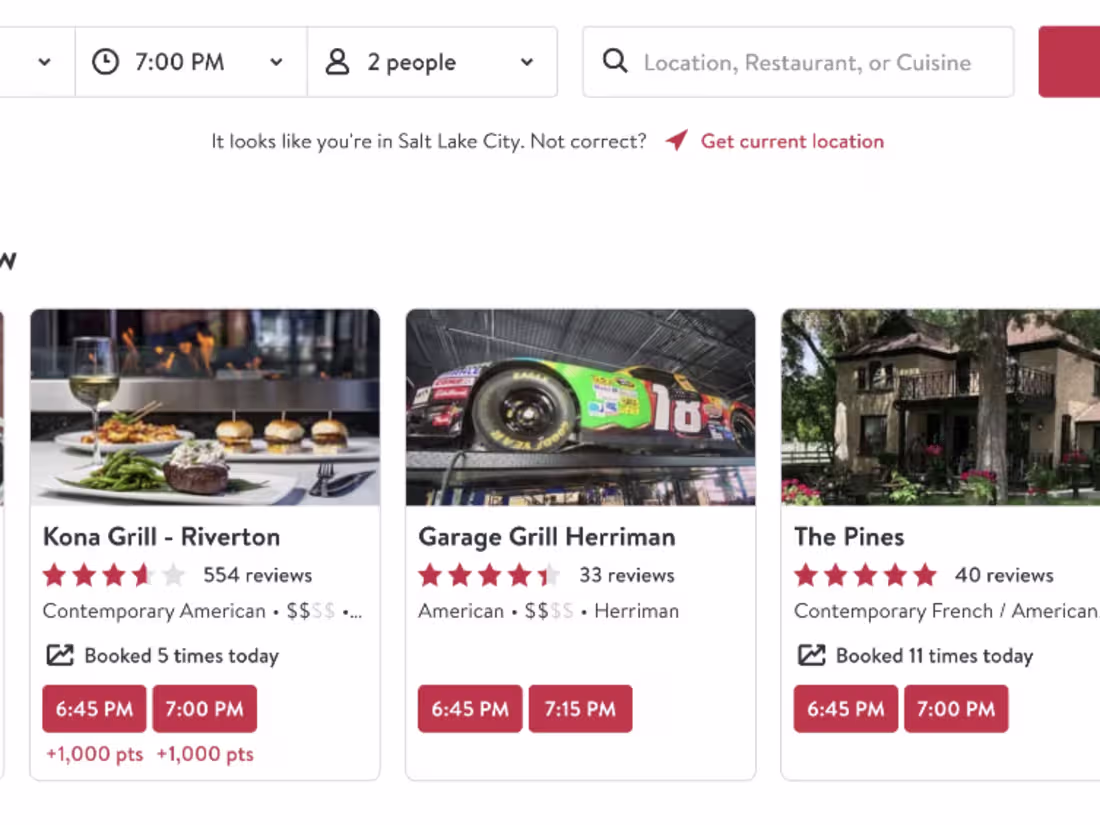
Task: Book the 6:45 PM slot at Garage Grill Herriman
Action: (470, 708)
